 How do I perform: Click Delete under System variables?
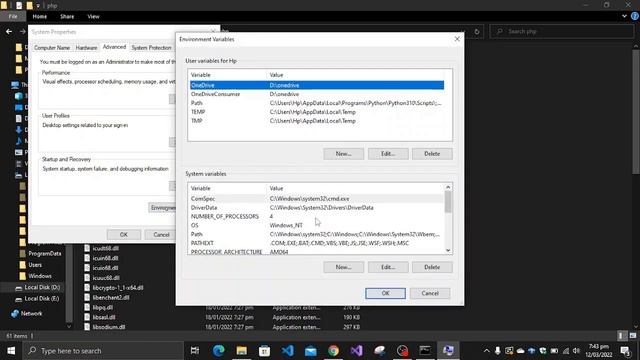click(432, 267)
